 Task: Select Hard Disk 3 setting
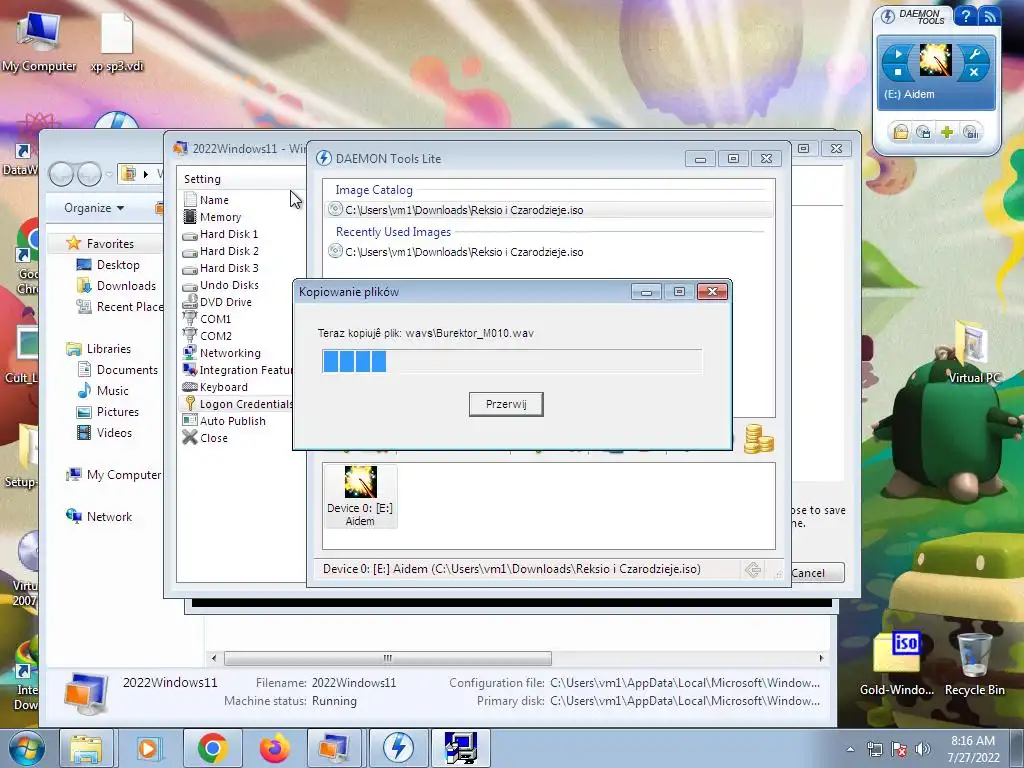pos(221,268)
